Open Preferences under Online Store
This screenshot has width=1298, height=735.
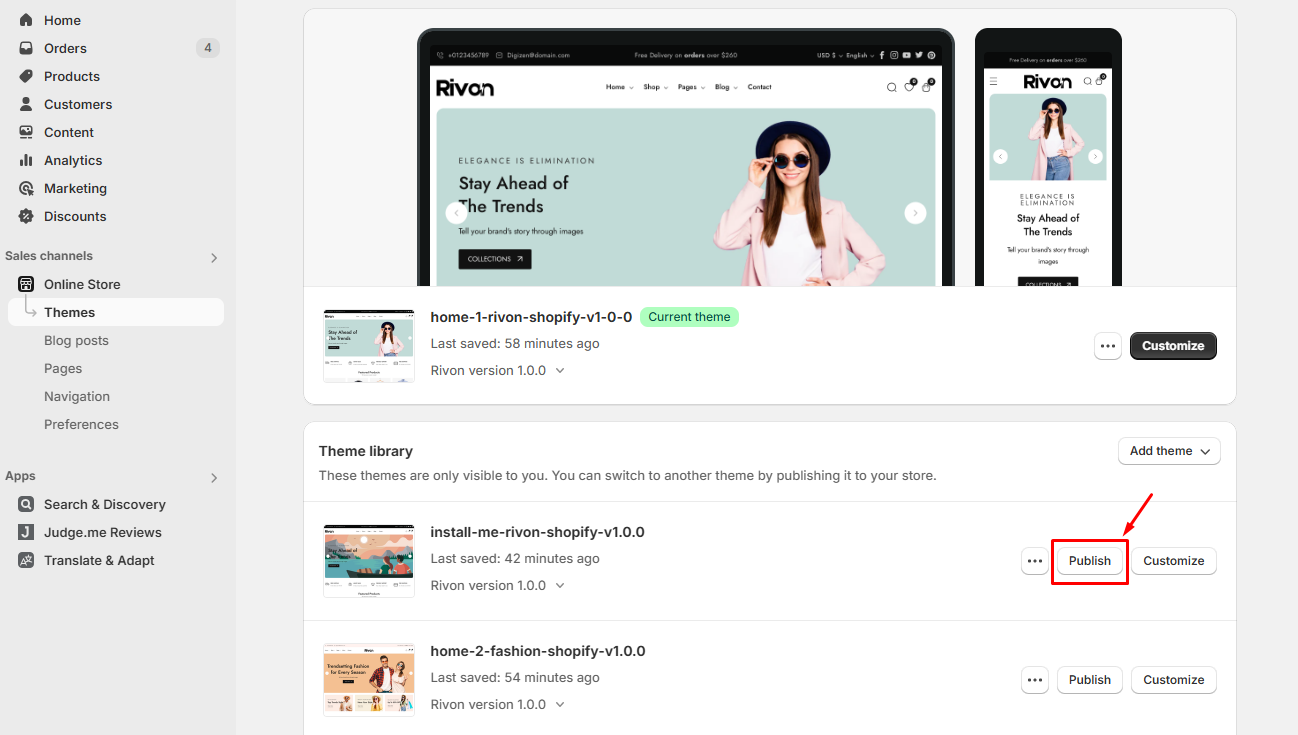[81, 424]
